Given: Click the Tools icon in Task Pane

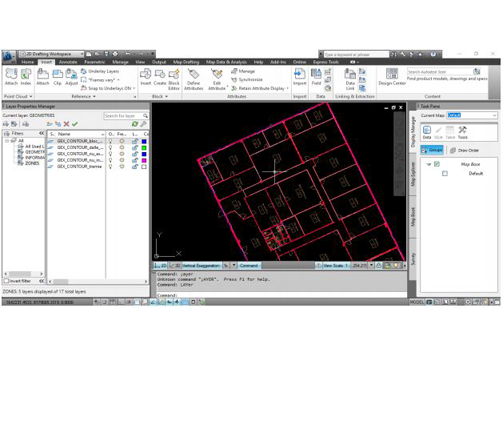Looking at the screenshot, I should [x=462, y=132].
